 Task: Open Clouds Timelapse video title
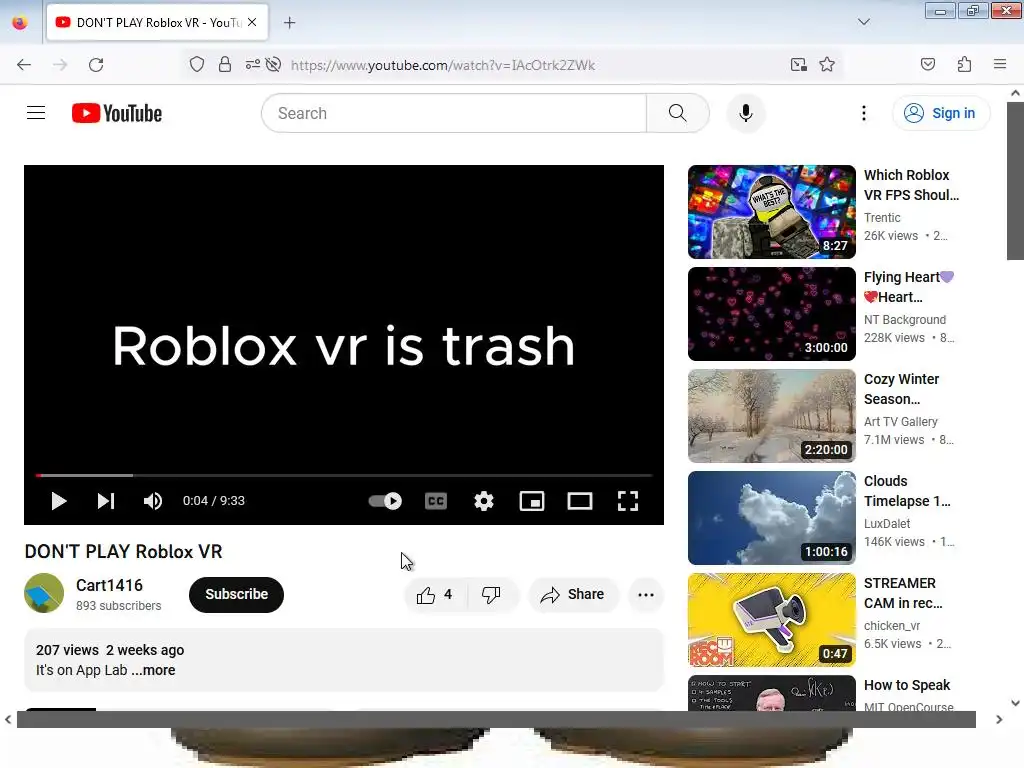pyautogui.click(x=907, y=491)
